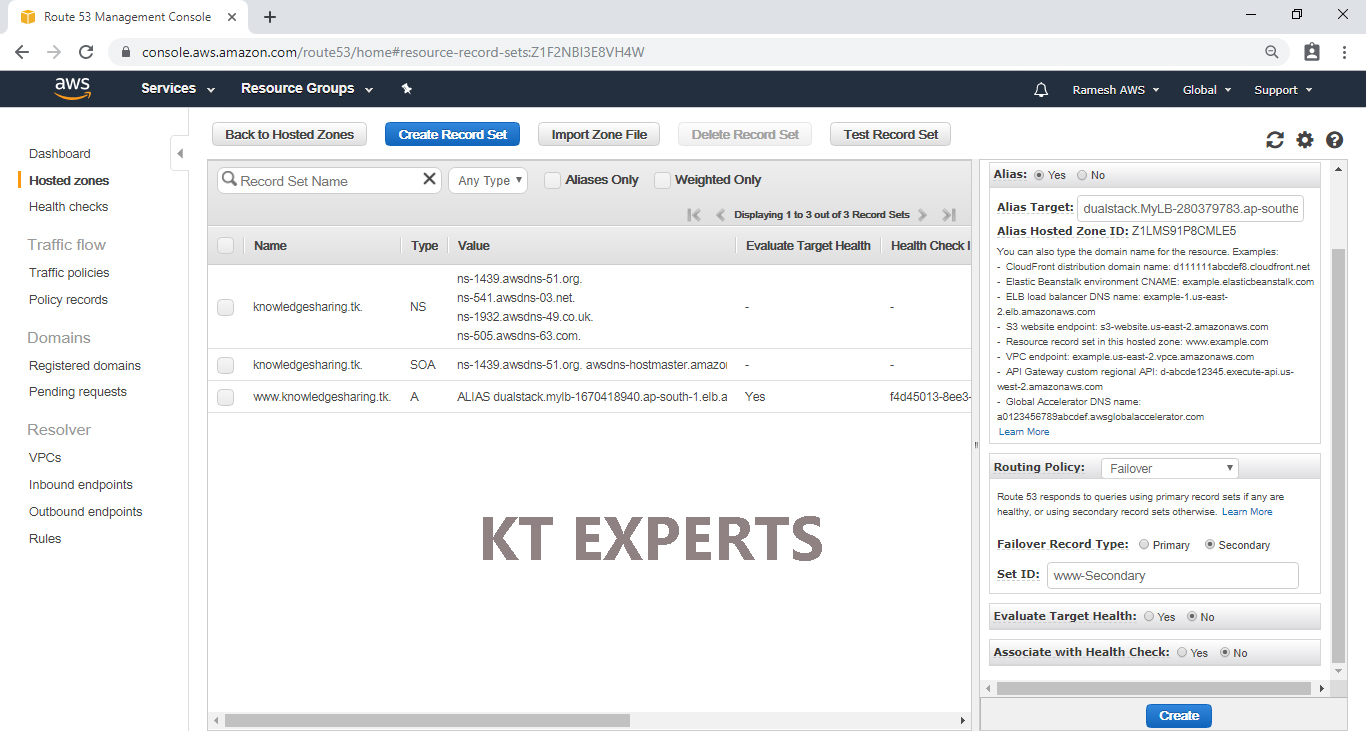Open the Routing Policy Failover dropdown
This screenshot has height=736, width=1366.
coord(1169,468)
